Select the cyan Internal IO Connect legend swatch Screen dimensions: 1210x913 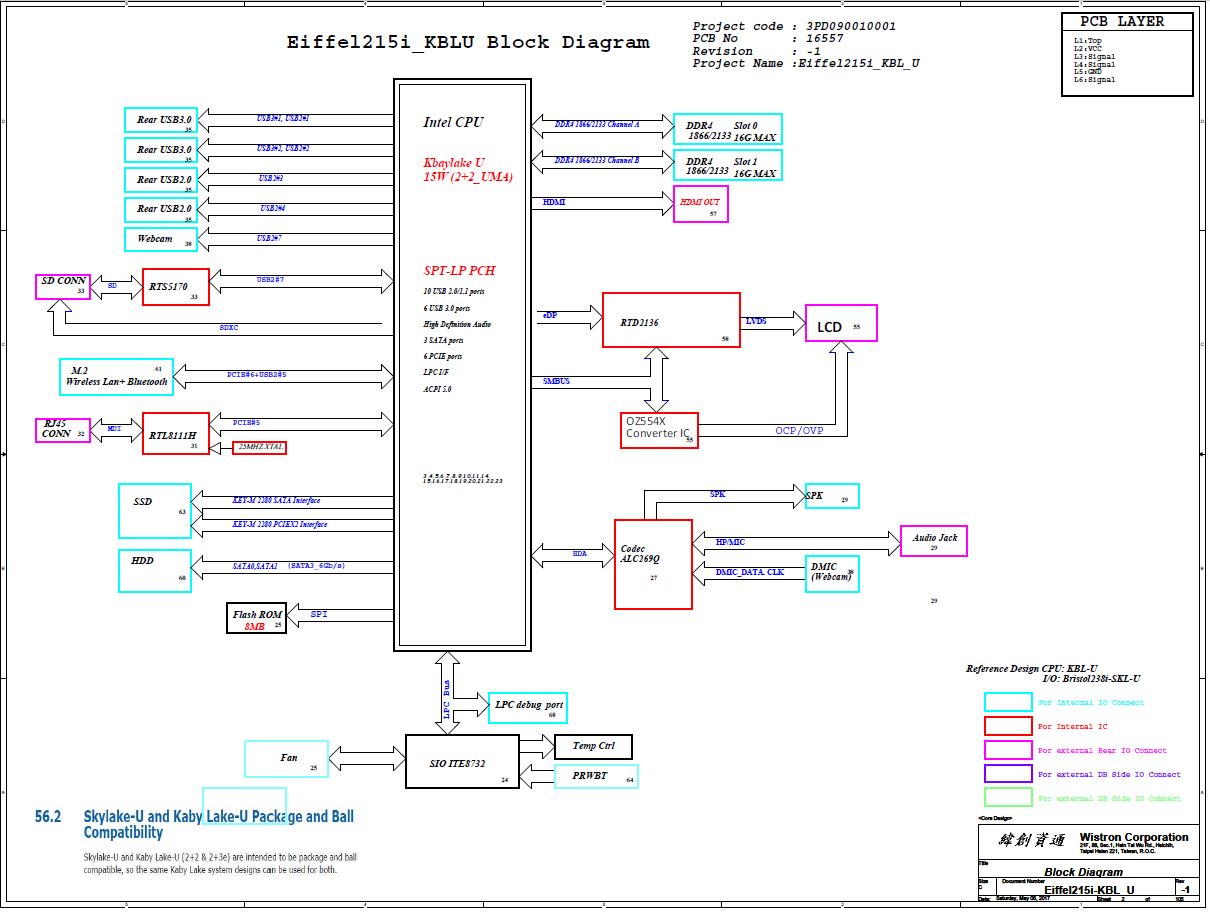(x=1008, y=702)
